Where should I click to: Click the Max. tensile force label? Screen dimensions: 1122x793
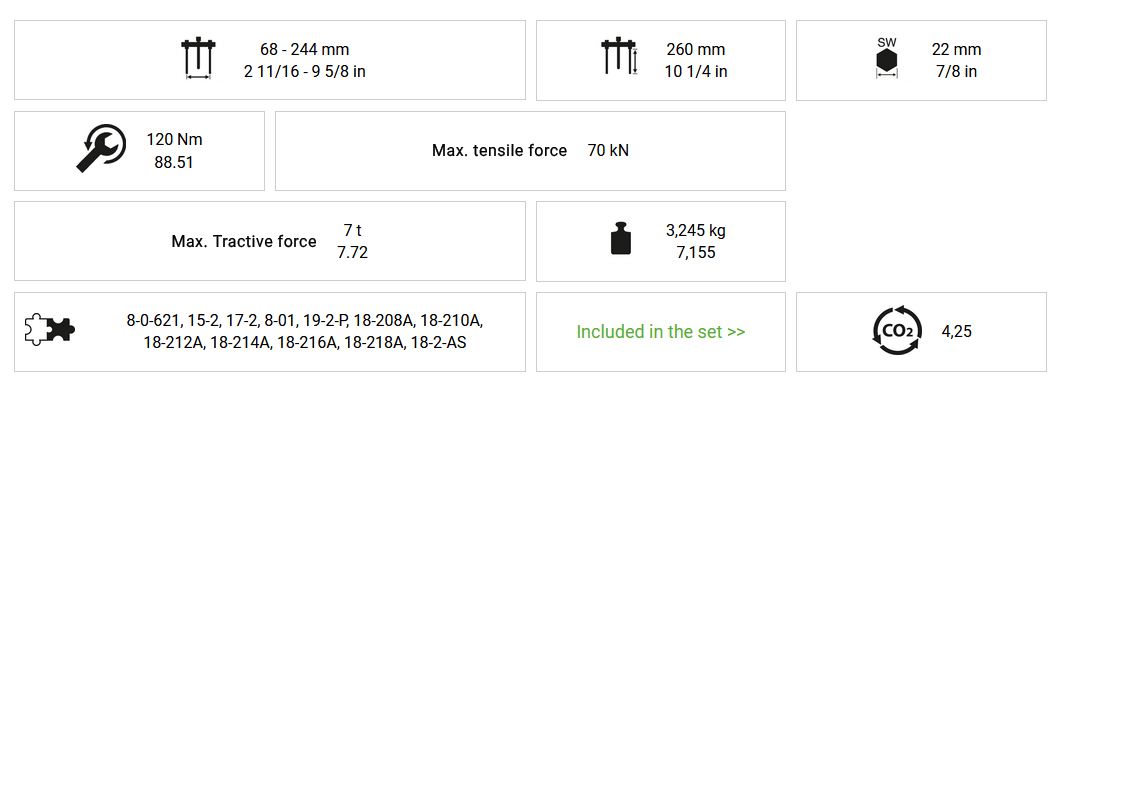[499, 151]
